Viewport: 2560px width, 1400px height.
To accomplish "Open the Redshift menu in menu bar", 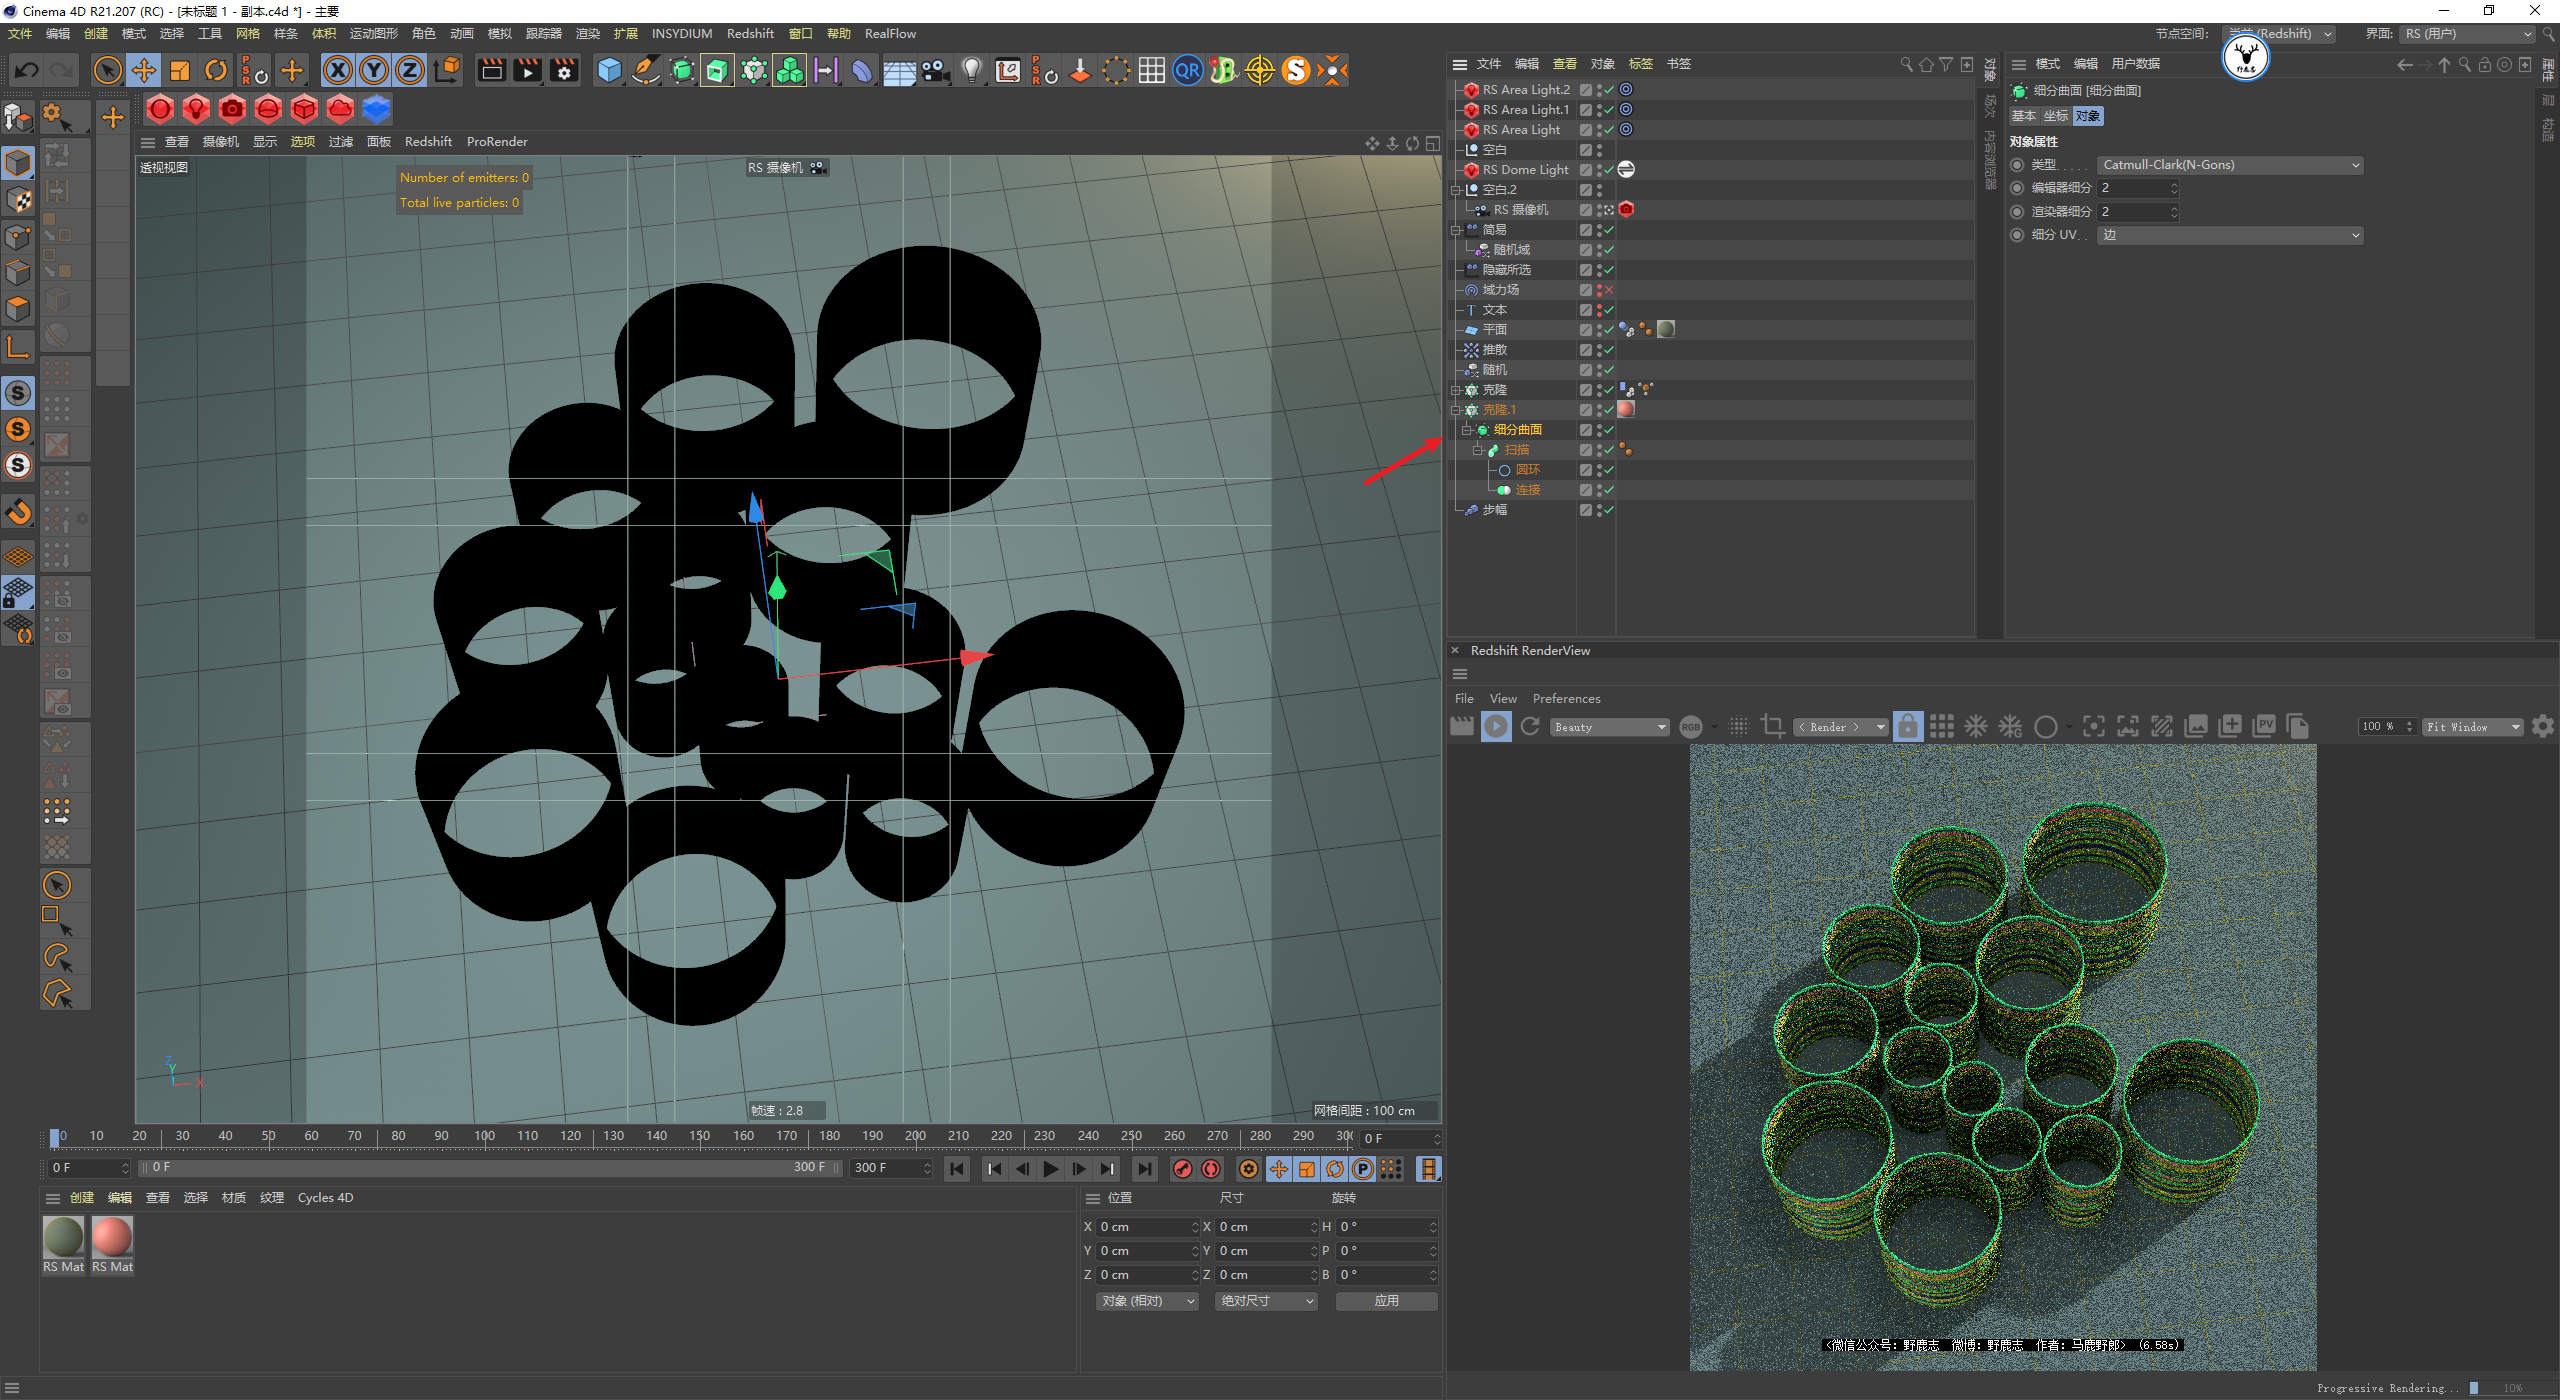I will point(750,34).
